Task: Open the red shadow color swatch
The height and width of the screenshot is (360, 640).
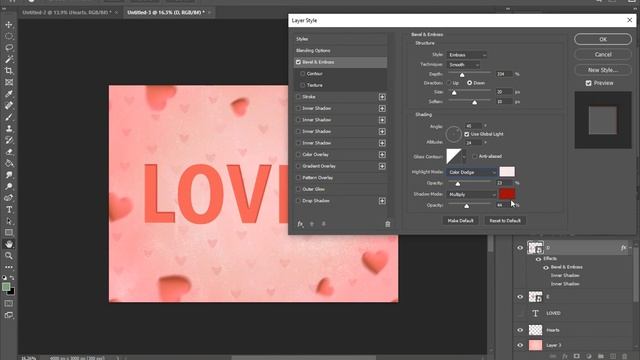Action: coord(507,193)
